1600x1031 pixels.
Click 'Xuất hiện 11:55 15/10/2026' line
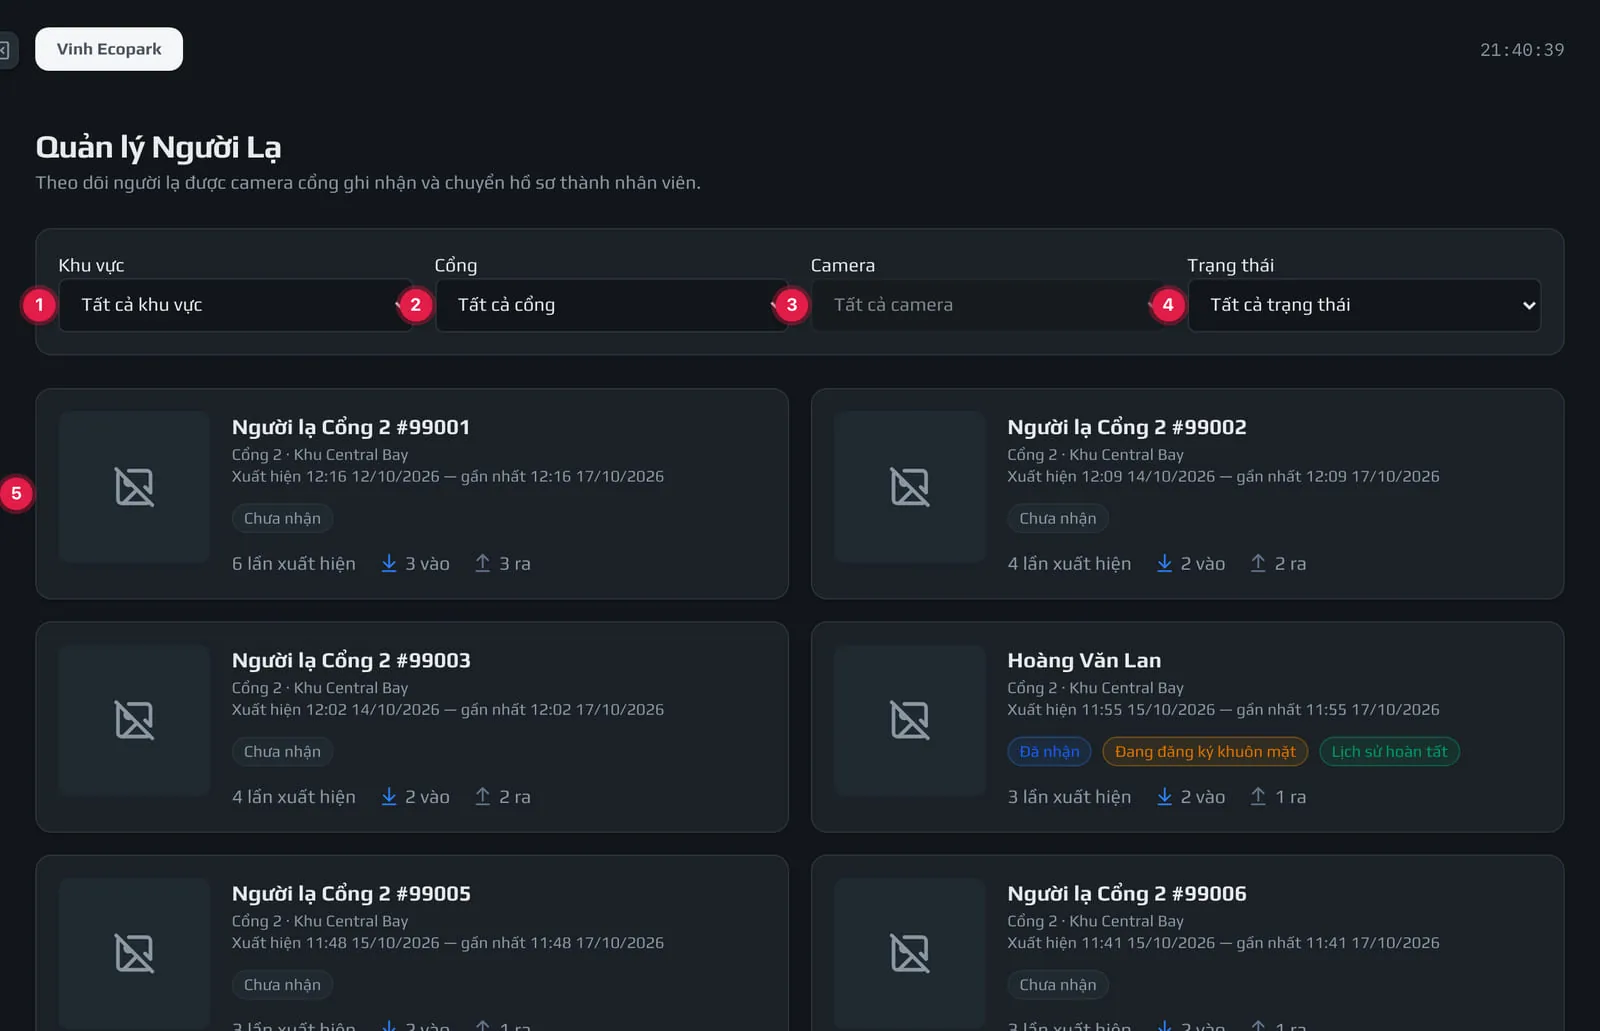pos(1223,709)
